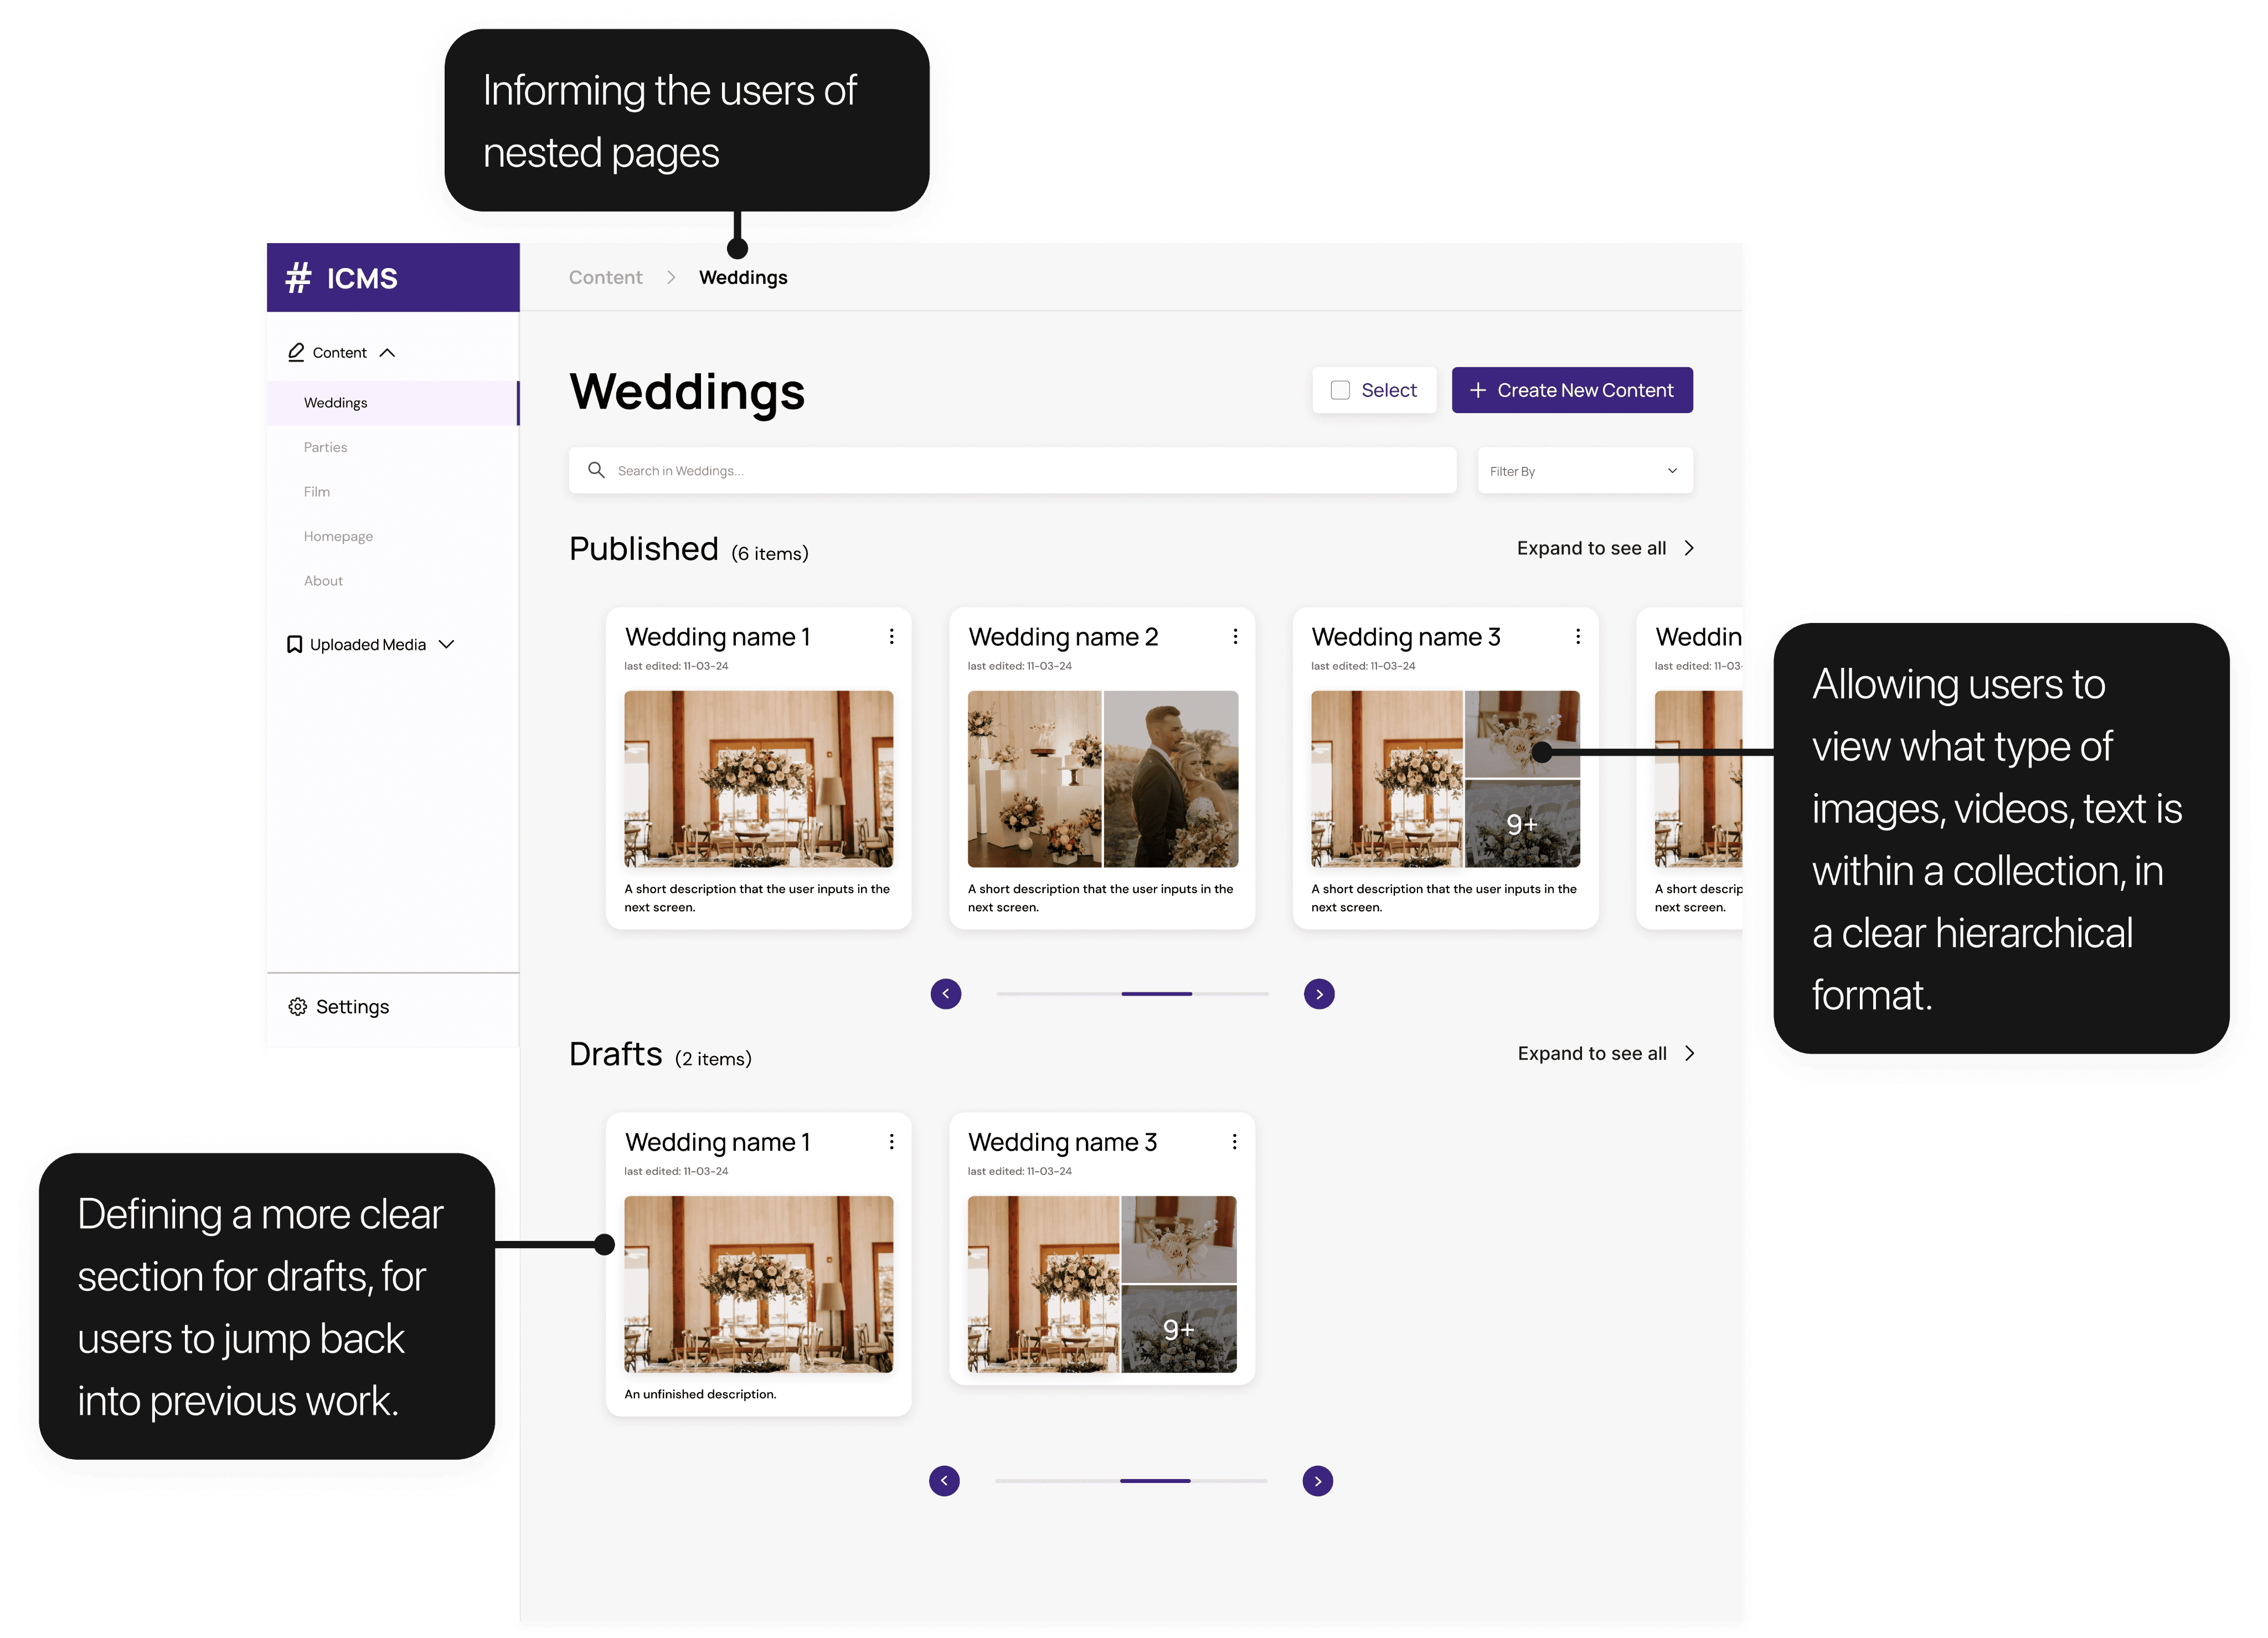Click the Search in Weddings field
The height and width of the screenshot is (1638, 2268).
coord(1012,471)
